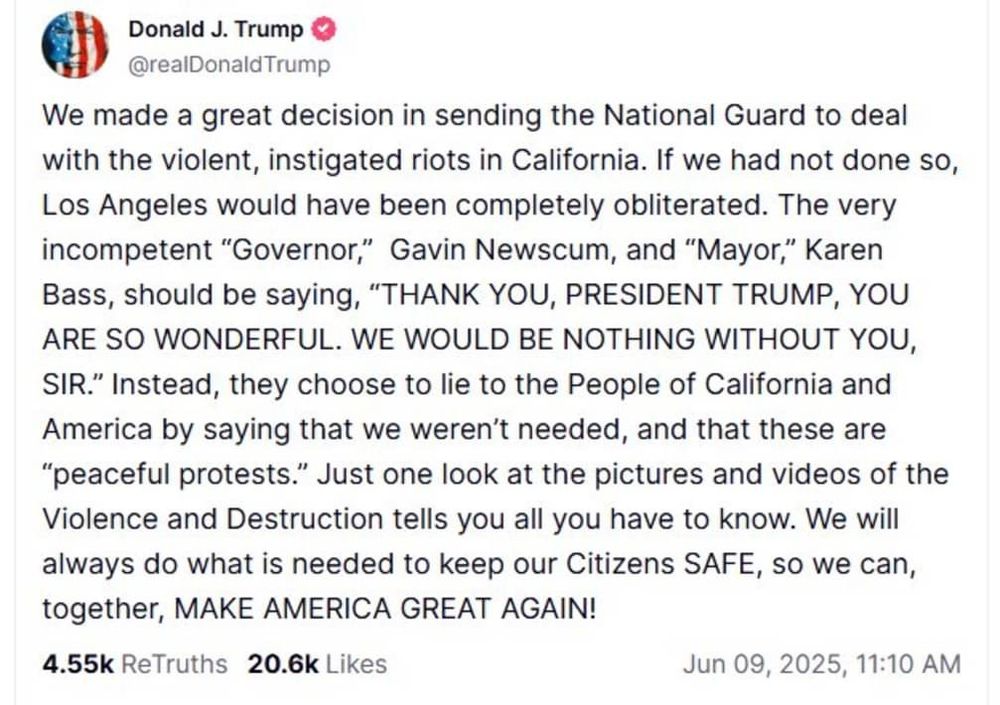Image resolution: width=1000 pixels, height=705 pixels.
Task: Open the ReTruths label list
Action: [x=174, y=664]
